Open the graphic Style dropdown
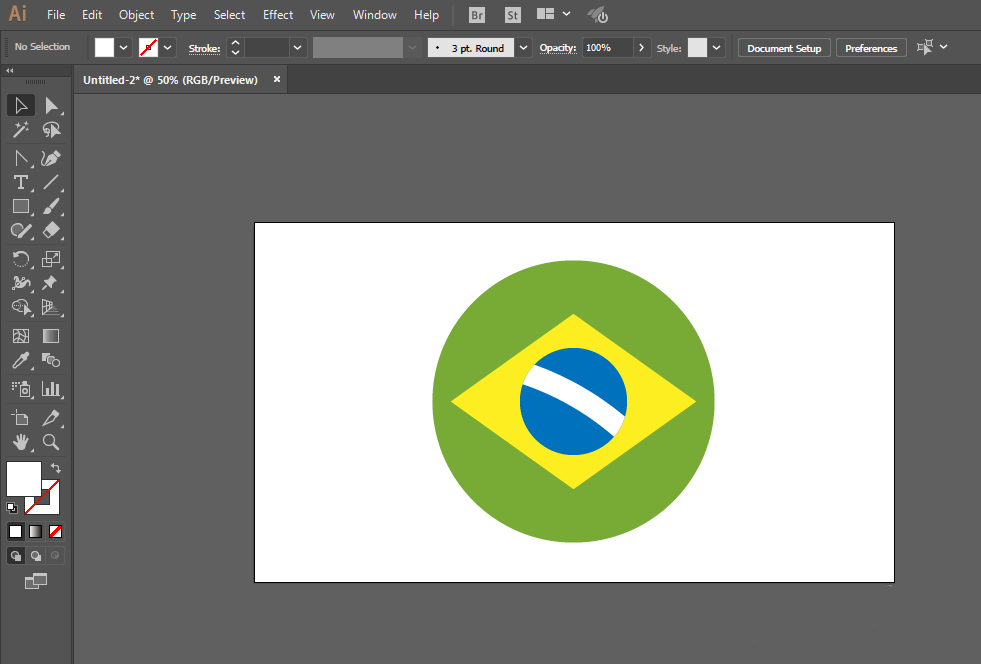Viewport: 981px width, 664px height. (x=716, y=48)
